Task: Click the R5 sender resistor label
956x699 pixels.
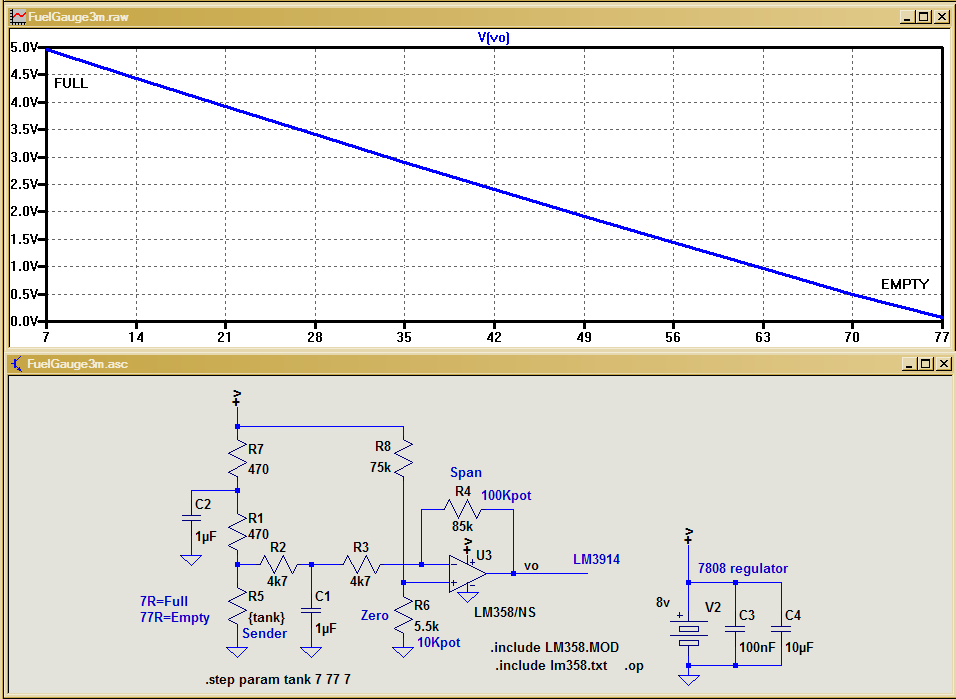Action: click(256, 596)
